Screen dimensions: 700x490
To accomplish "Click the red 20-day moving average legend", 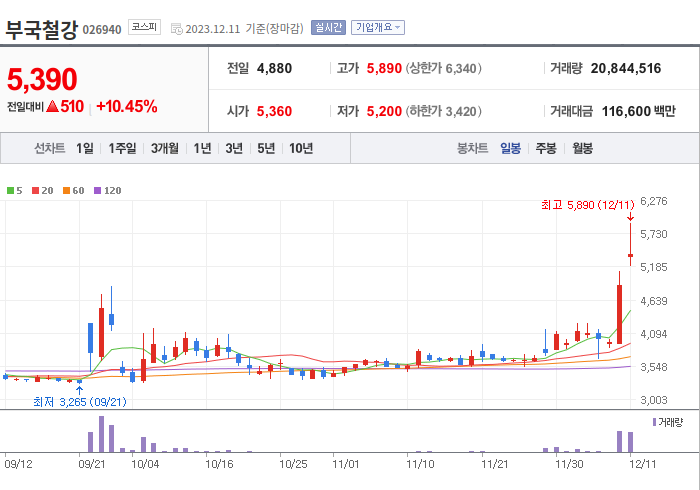I will [x=42, y=191].
